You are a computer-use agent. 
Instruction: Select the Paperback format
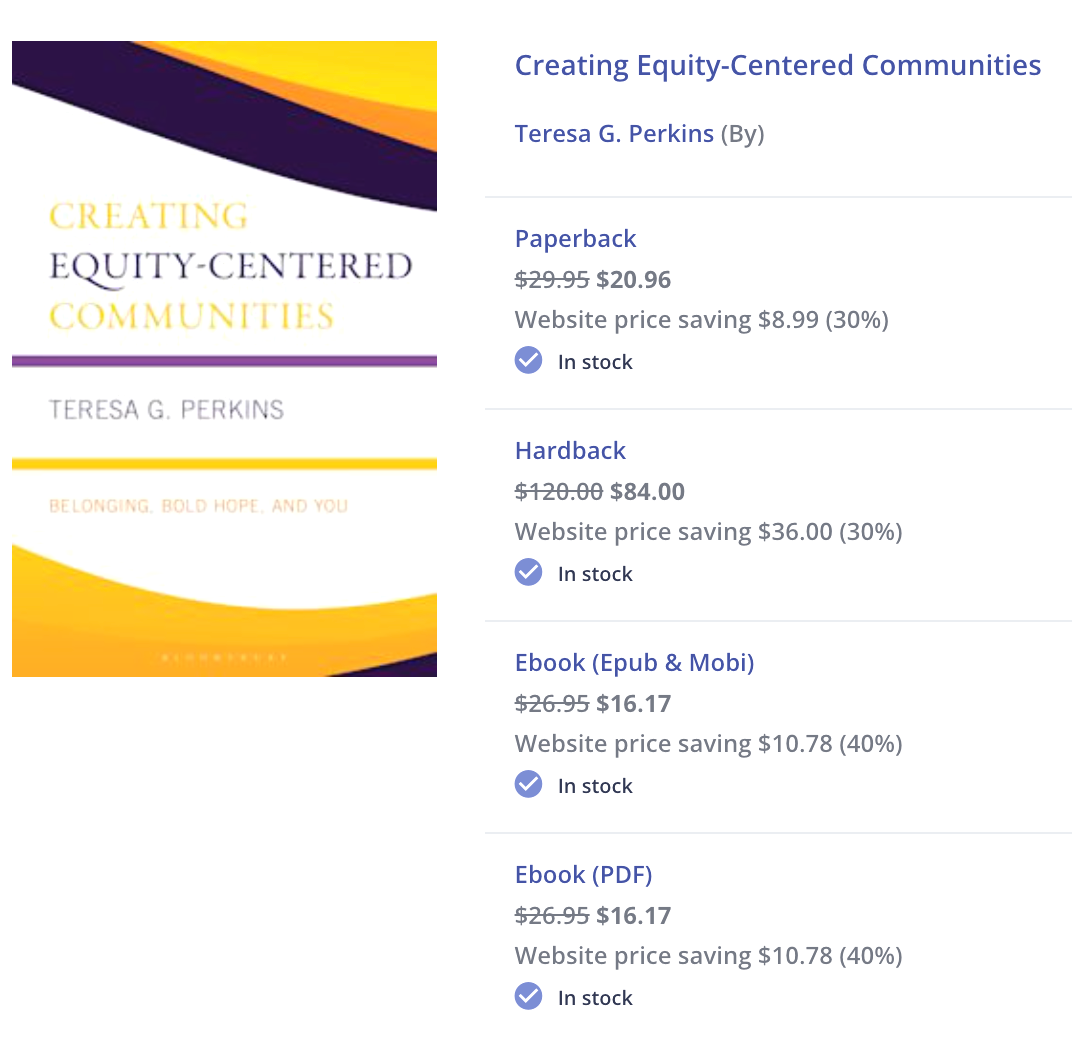click(575, 239)
